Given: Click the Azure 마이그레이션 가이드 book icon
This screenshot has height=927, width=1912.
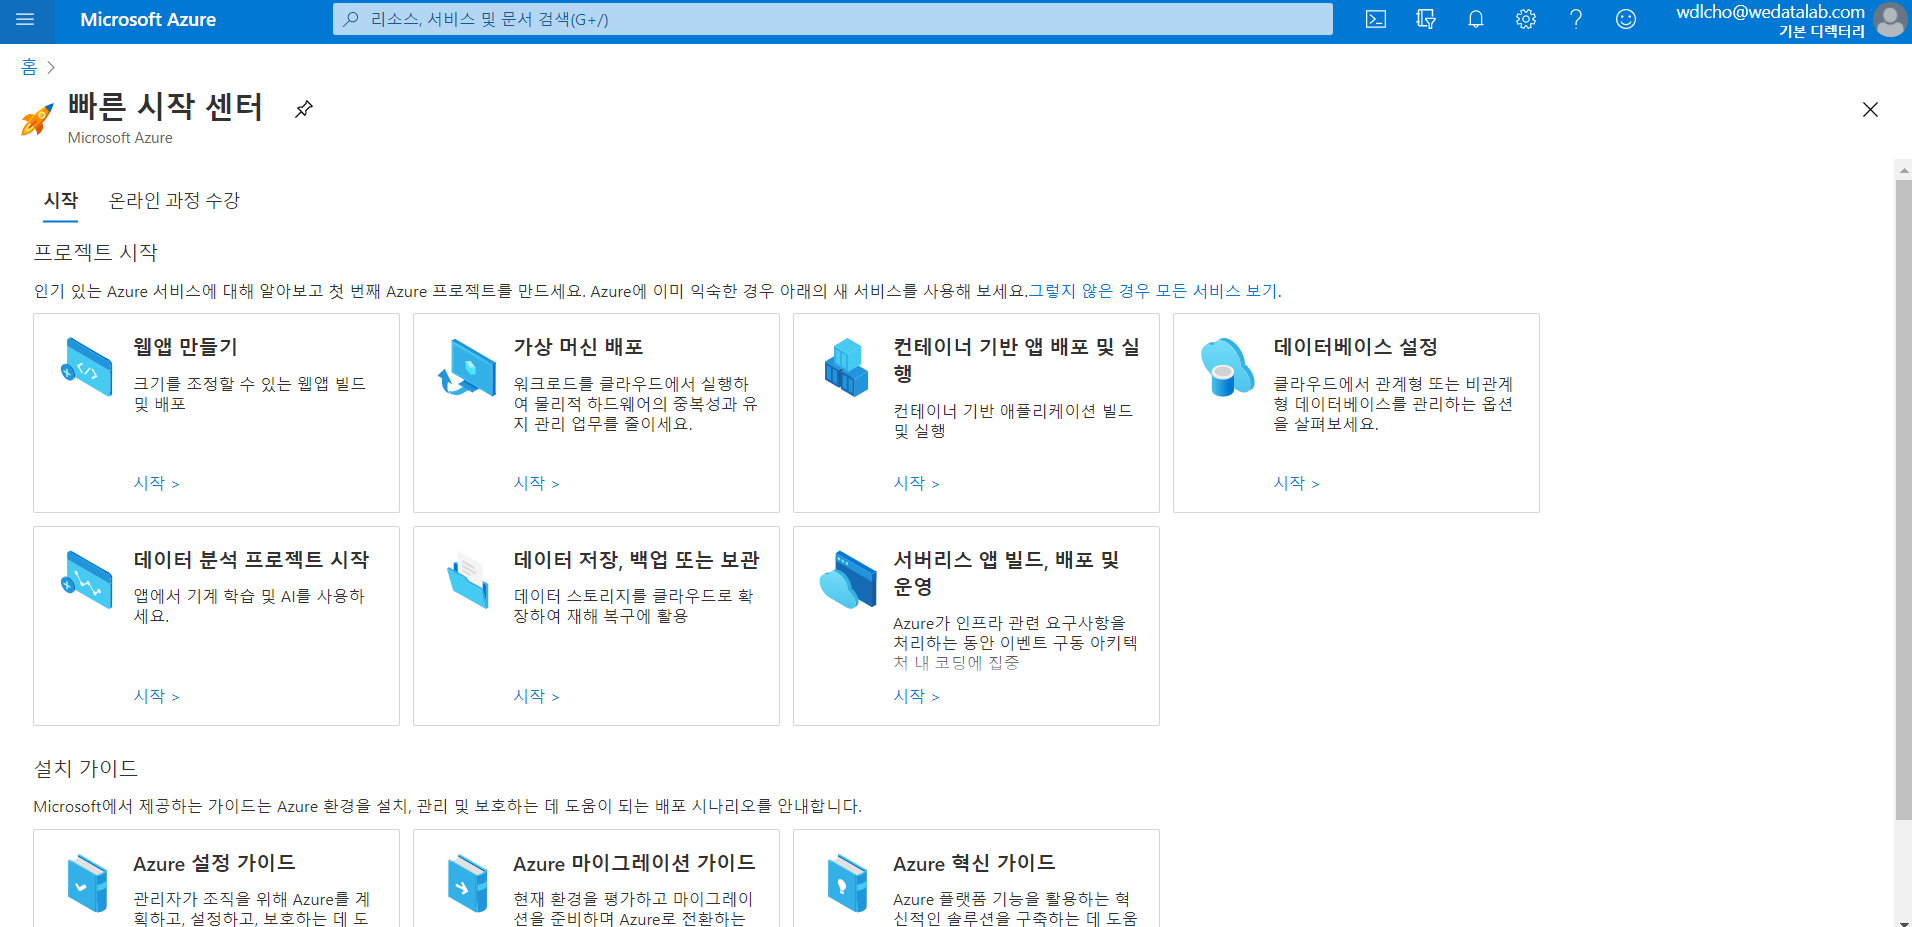Looking at the screenshot, I should pyautogui.click(x=467, y=883).
